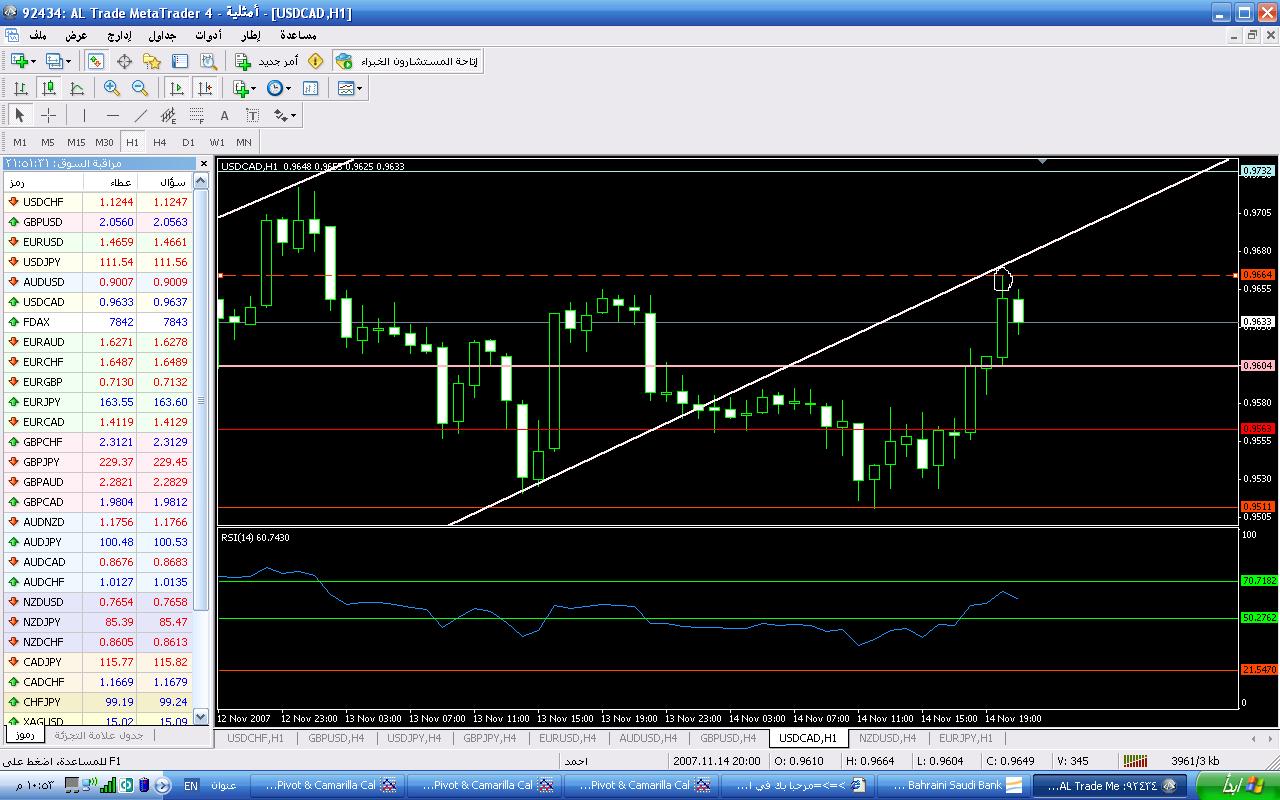Set timeframe to H4

(x=160, y=142)
